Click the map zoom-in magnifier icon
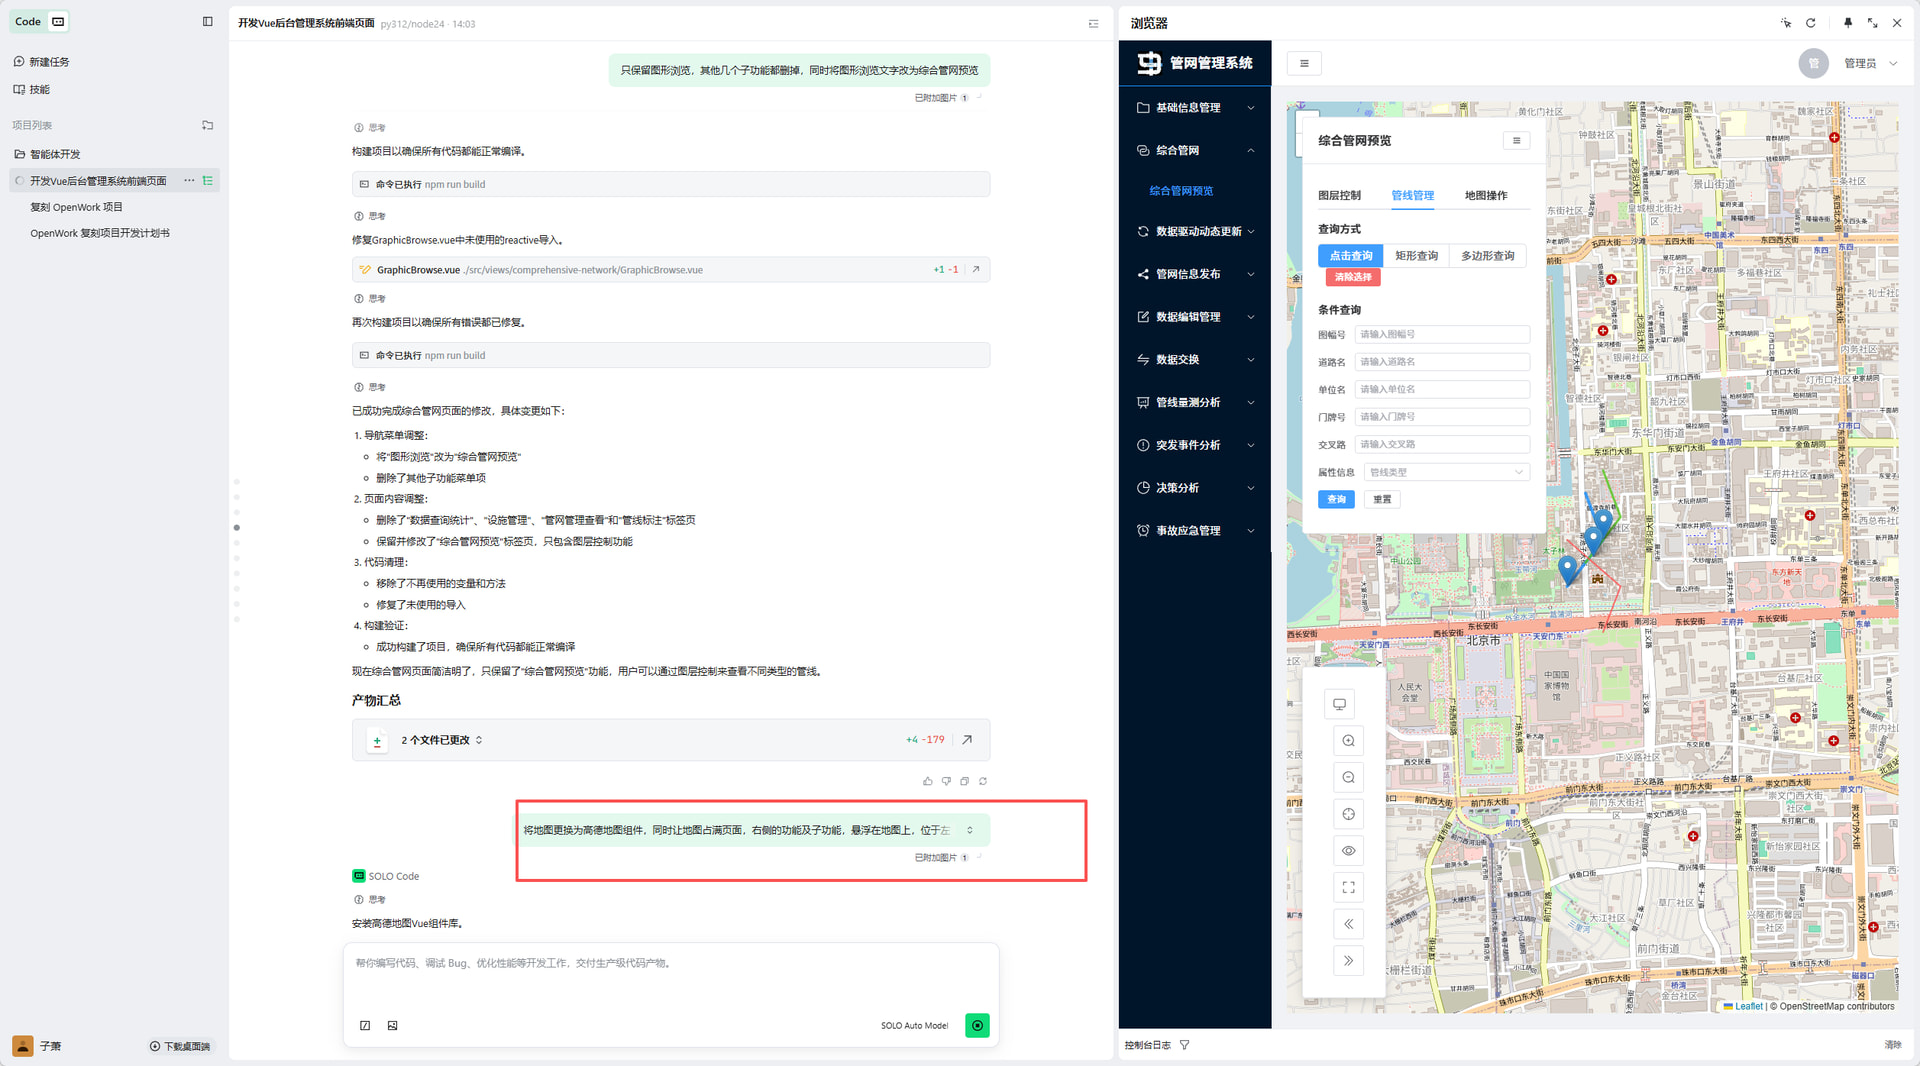 (1348, 741)
